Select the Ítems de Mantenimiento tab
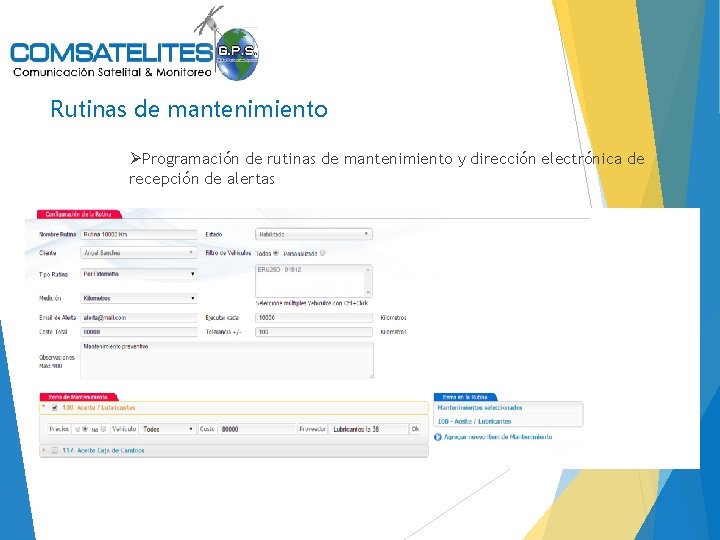This screenshot has height=540, width=720. [79, 397]
